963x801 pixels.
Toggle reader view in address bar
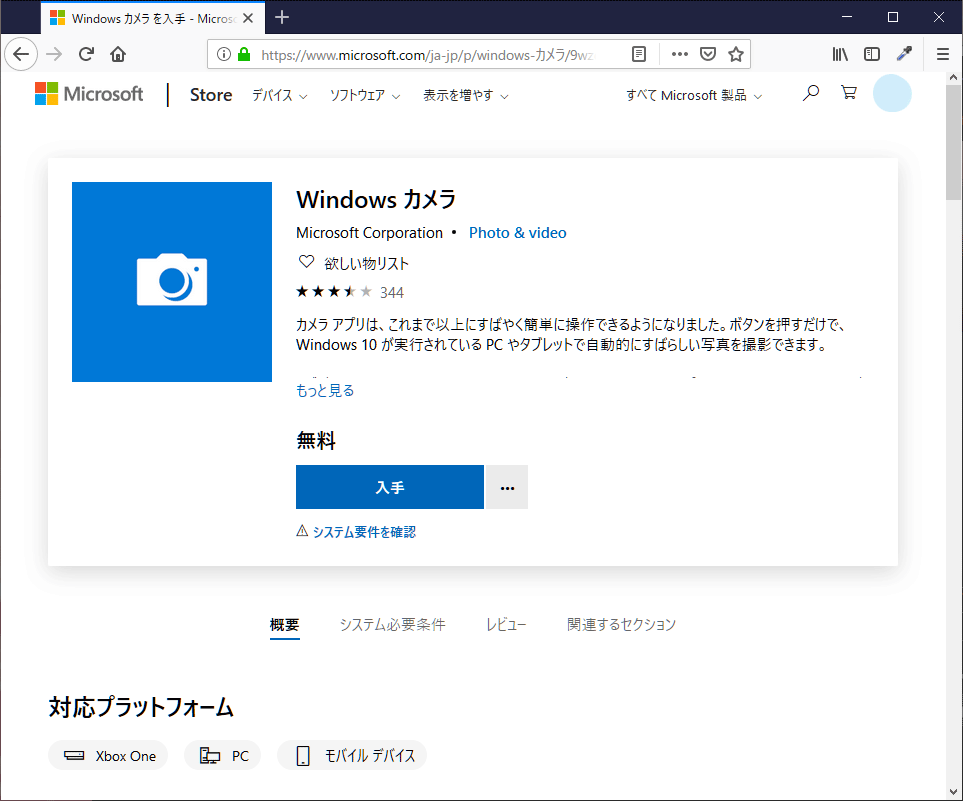click(639, 54)
